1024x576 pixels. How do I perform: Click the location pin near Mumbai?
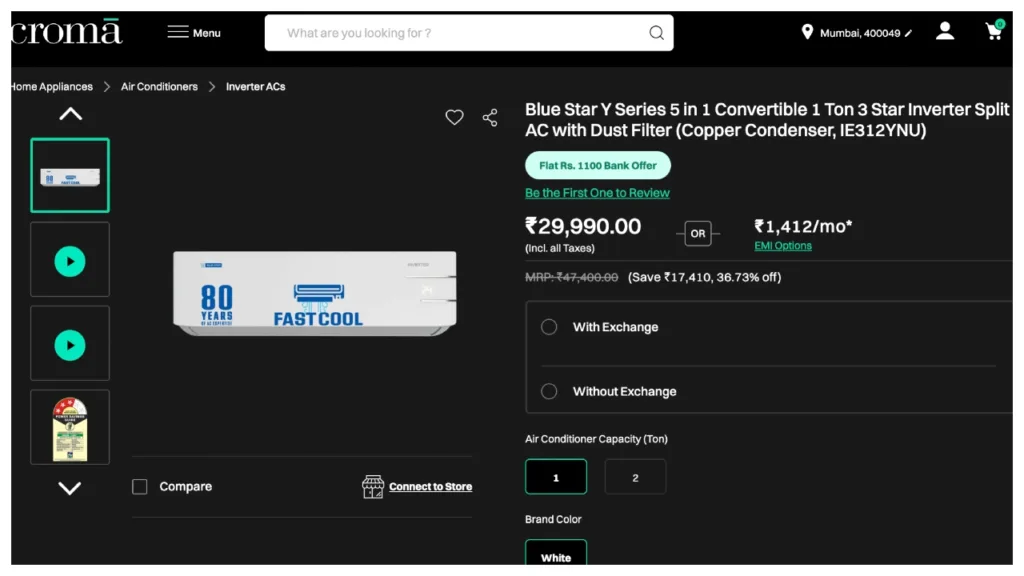(x=809, y=31)
